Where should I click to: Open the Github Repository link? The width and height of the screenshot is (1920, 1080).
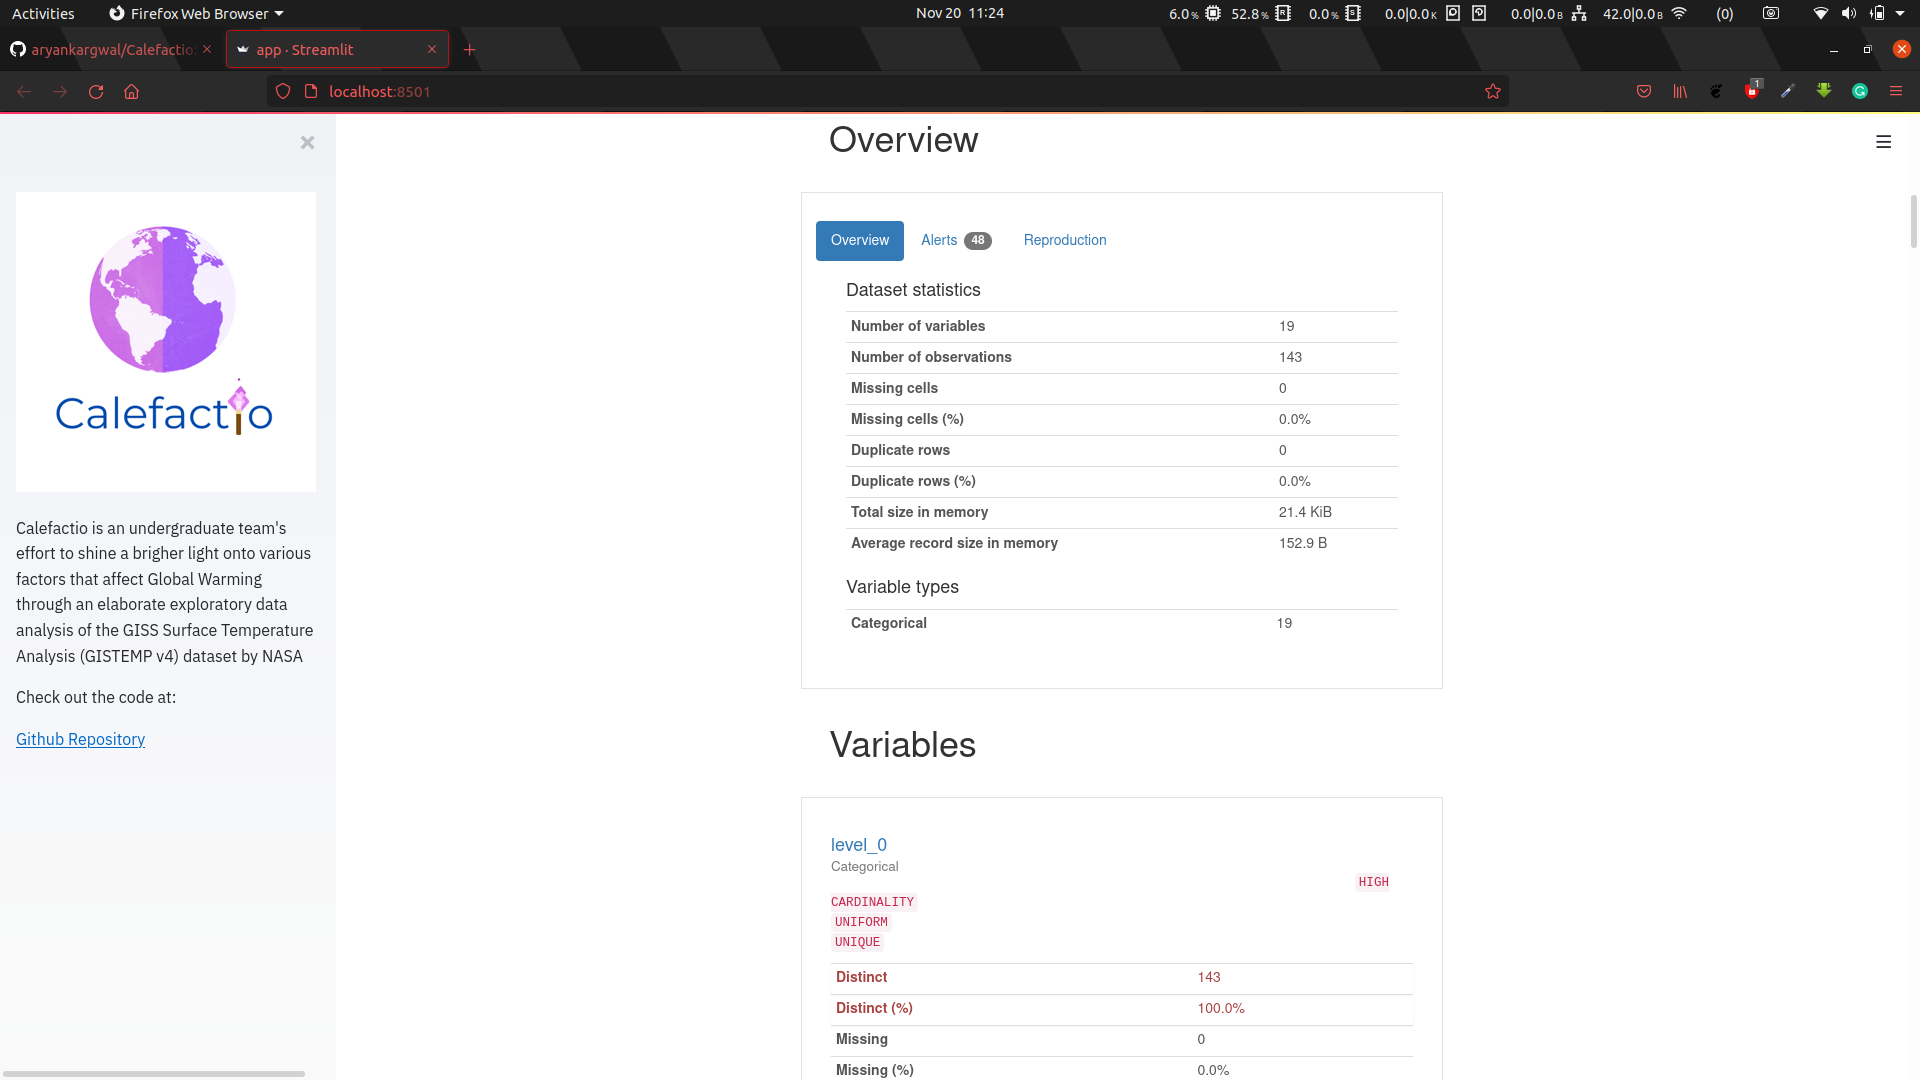(80, 739)
